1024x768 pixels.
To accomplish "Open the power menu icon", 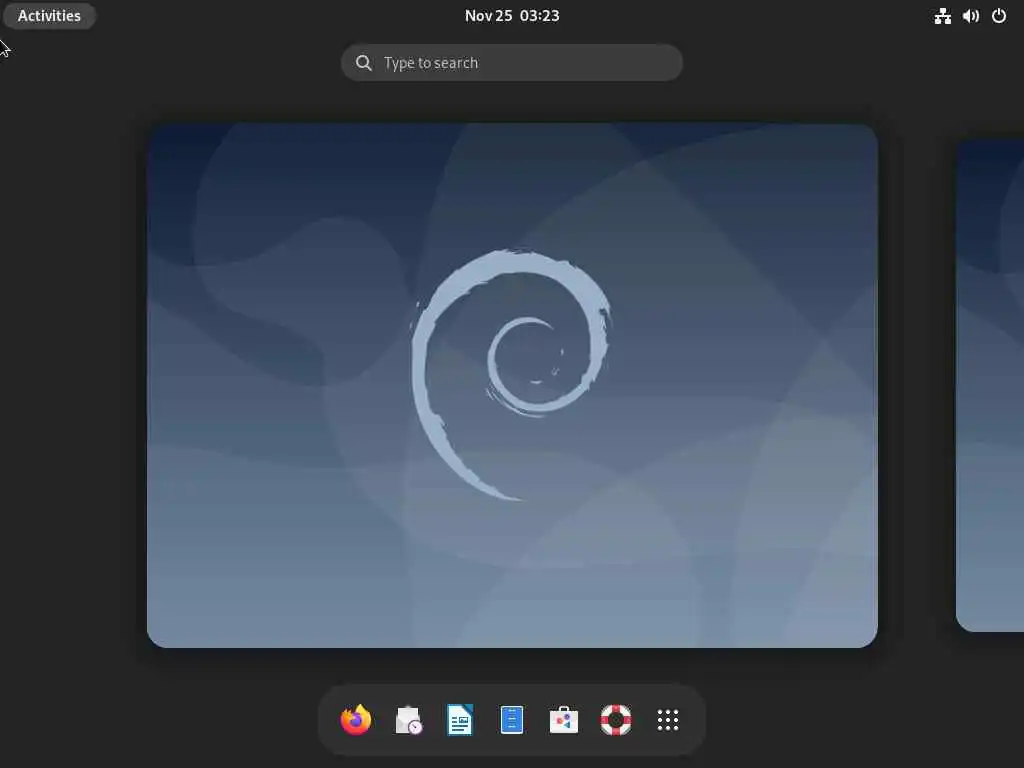I will pyautogui.click(x=999, y=16).
